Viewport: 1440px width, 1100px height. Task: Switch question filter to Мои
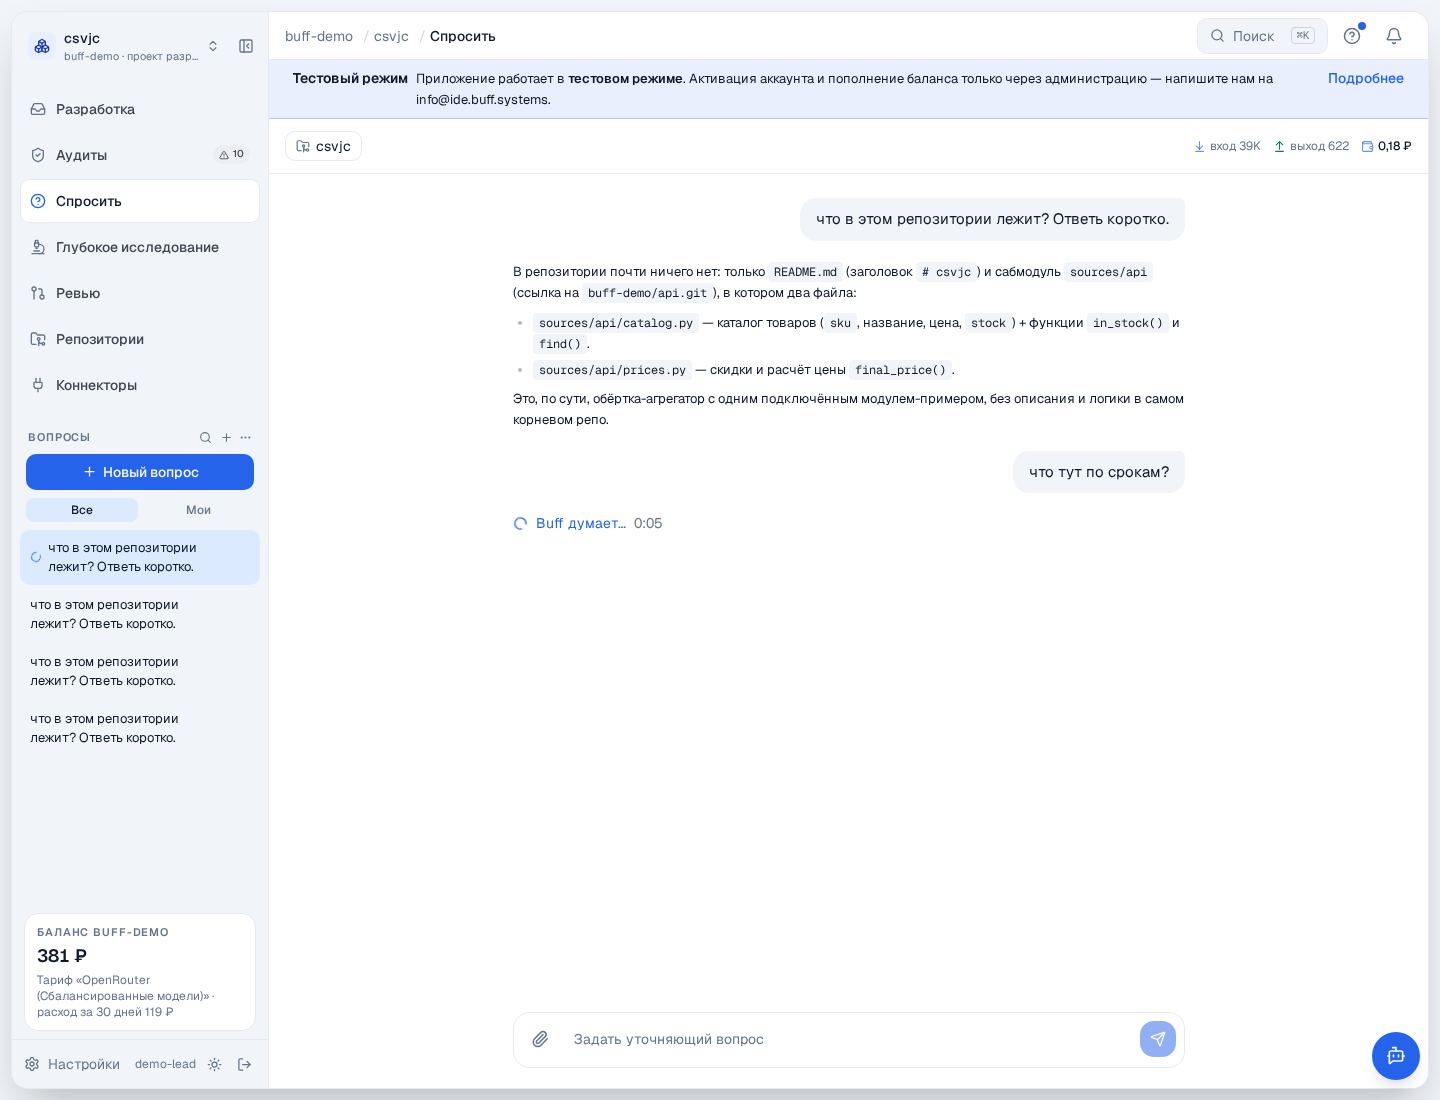click(198, 510)
